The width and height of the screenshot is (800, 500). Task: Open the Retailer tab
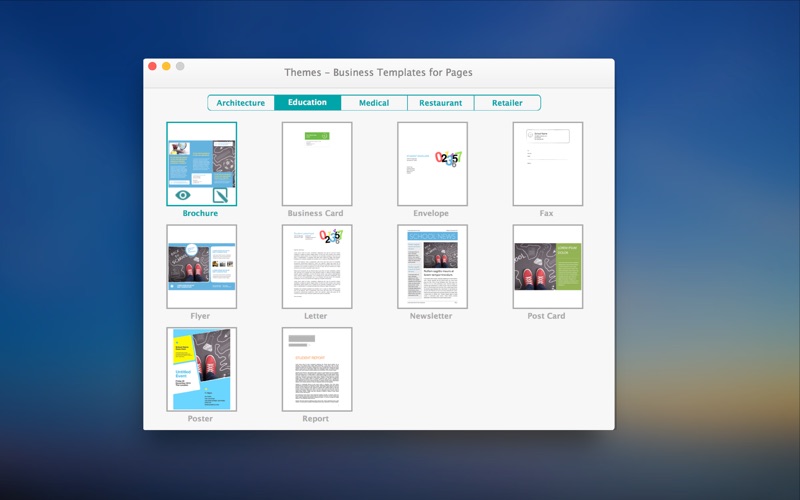click(507, 103)
